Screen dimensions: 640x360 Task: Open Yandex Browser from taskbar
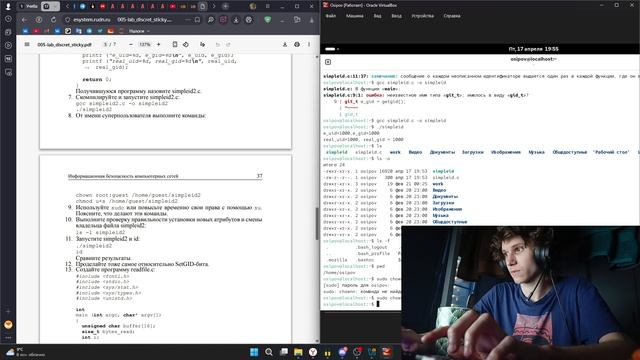click(313, 352)
